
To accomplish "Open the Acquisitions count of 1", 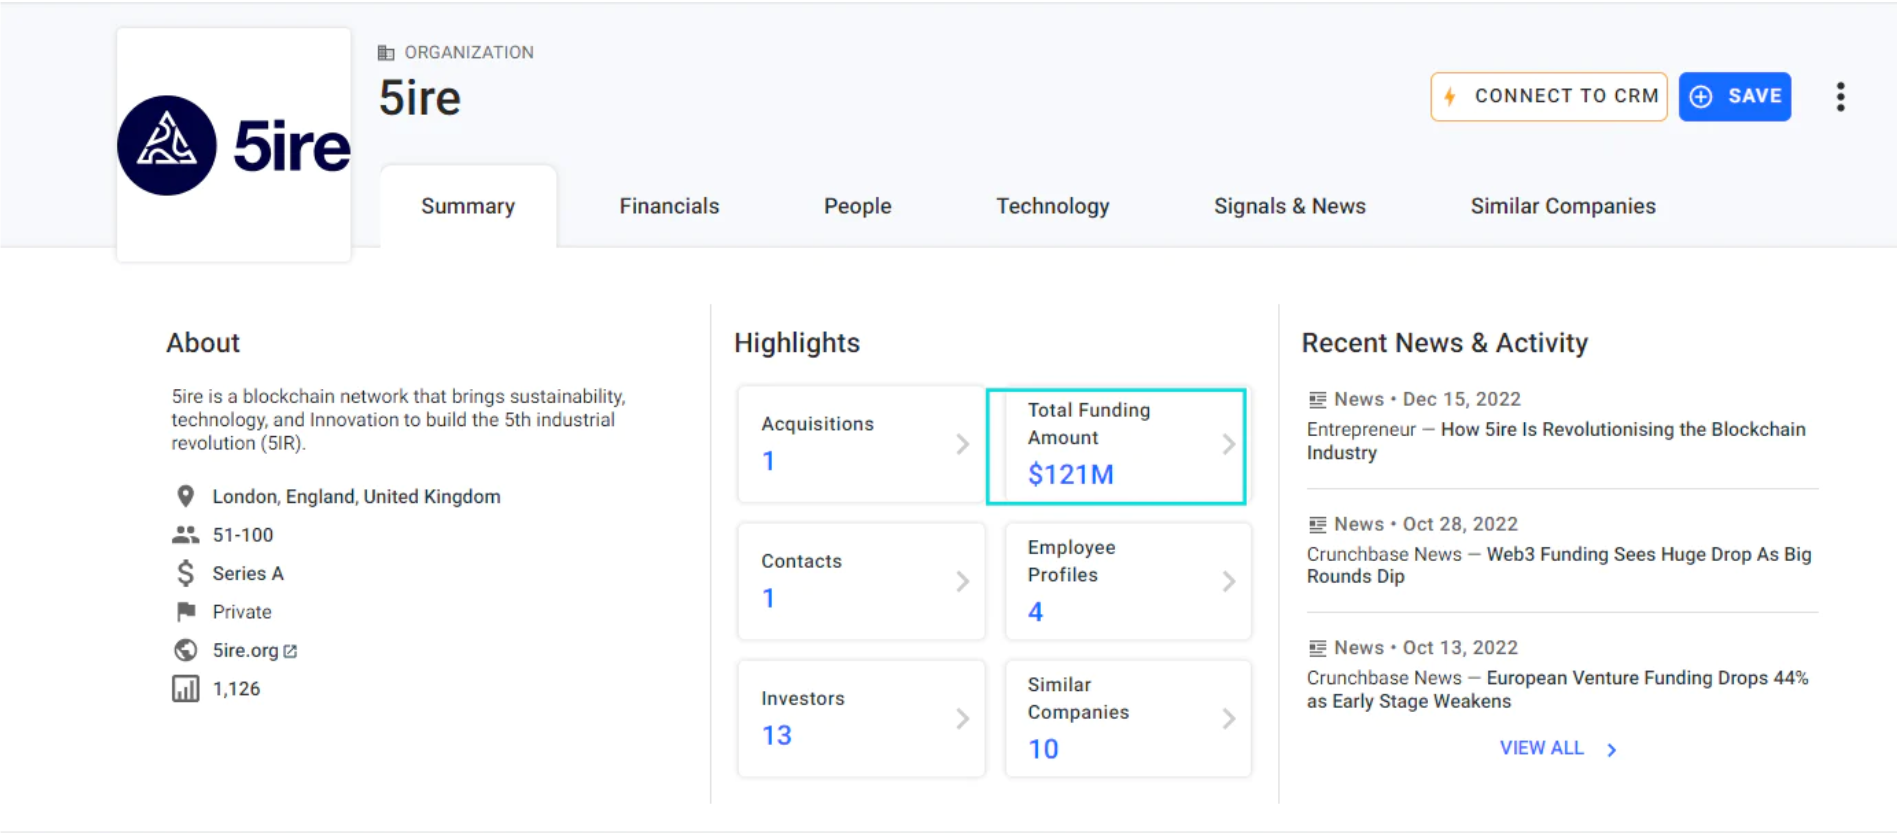I will (768, 461).
